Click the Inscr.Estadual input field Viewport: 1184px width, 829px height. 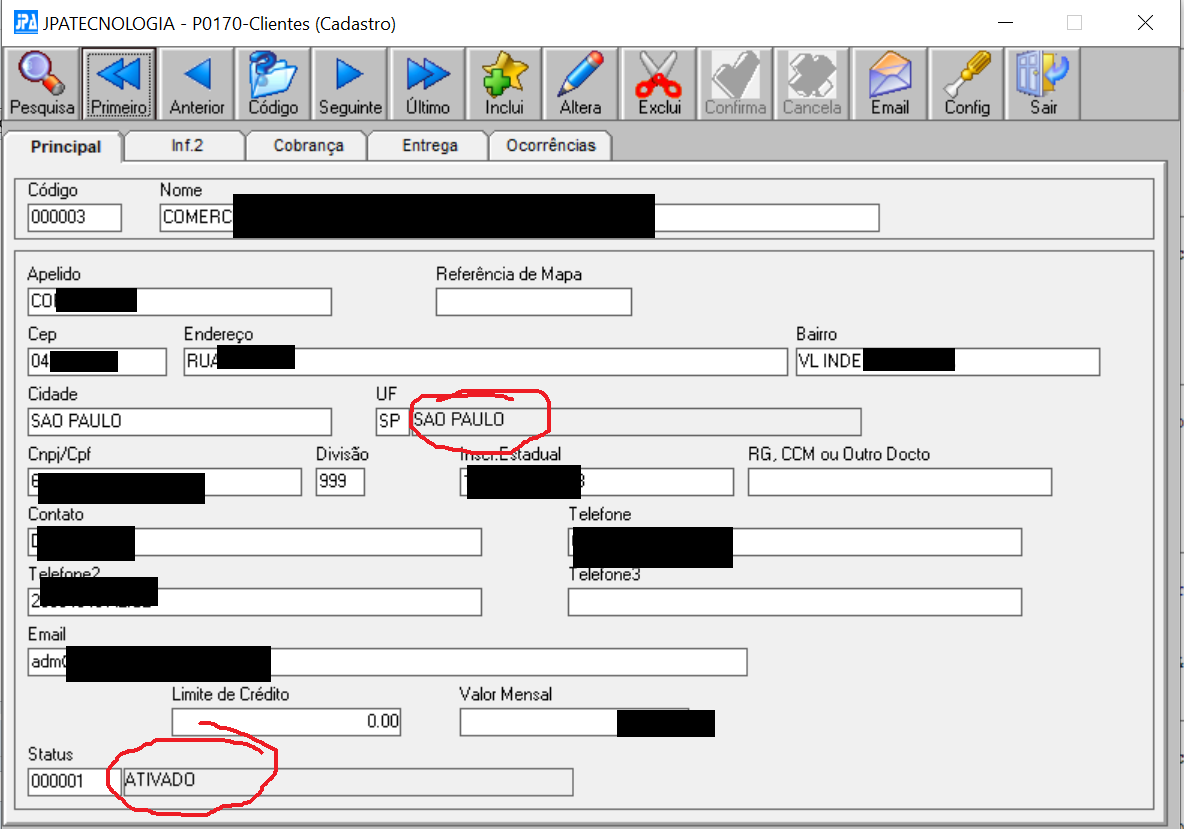597,482
